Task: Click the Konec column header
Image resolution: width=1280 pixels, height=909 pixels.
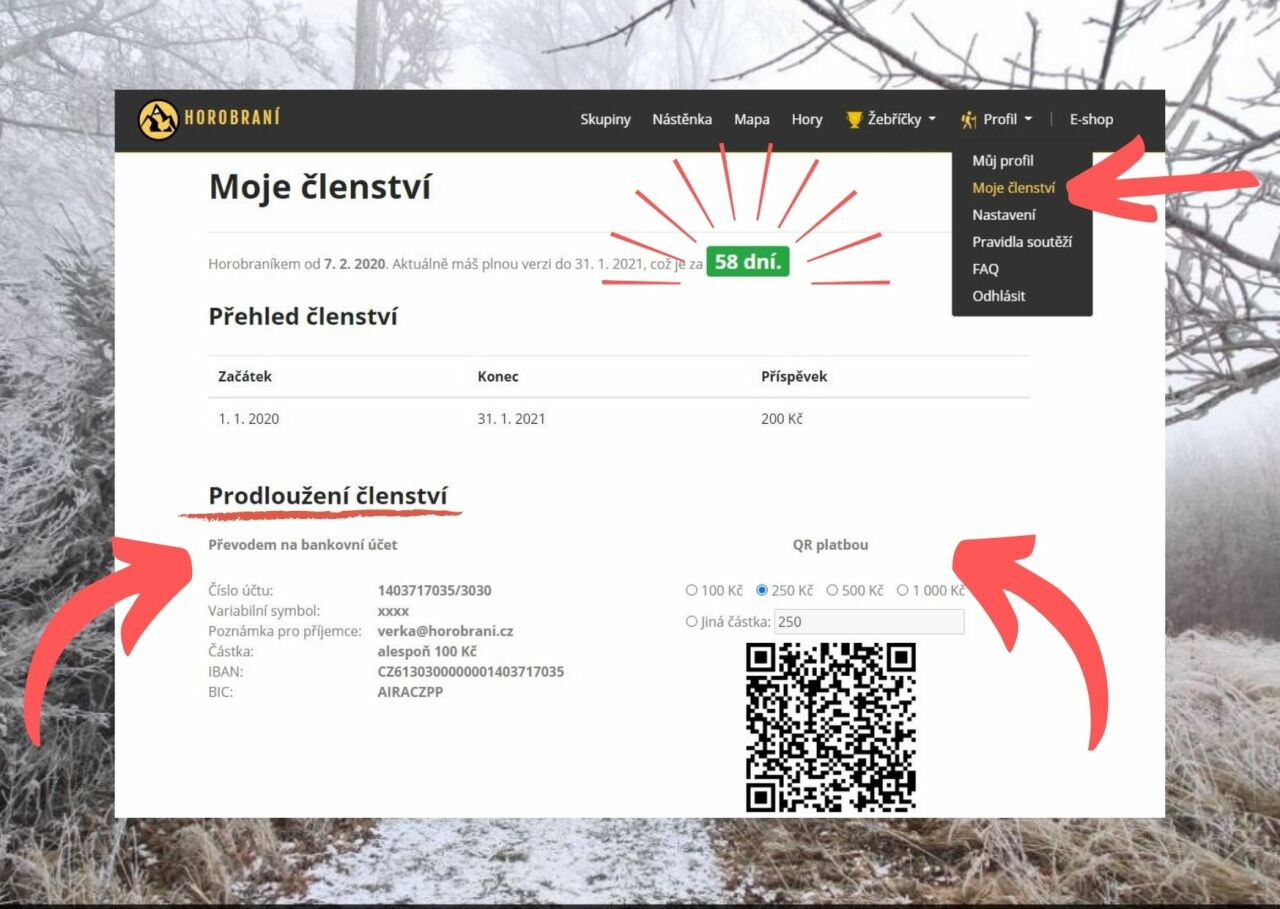Action: pyautogui.click(x=498, y=377)
